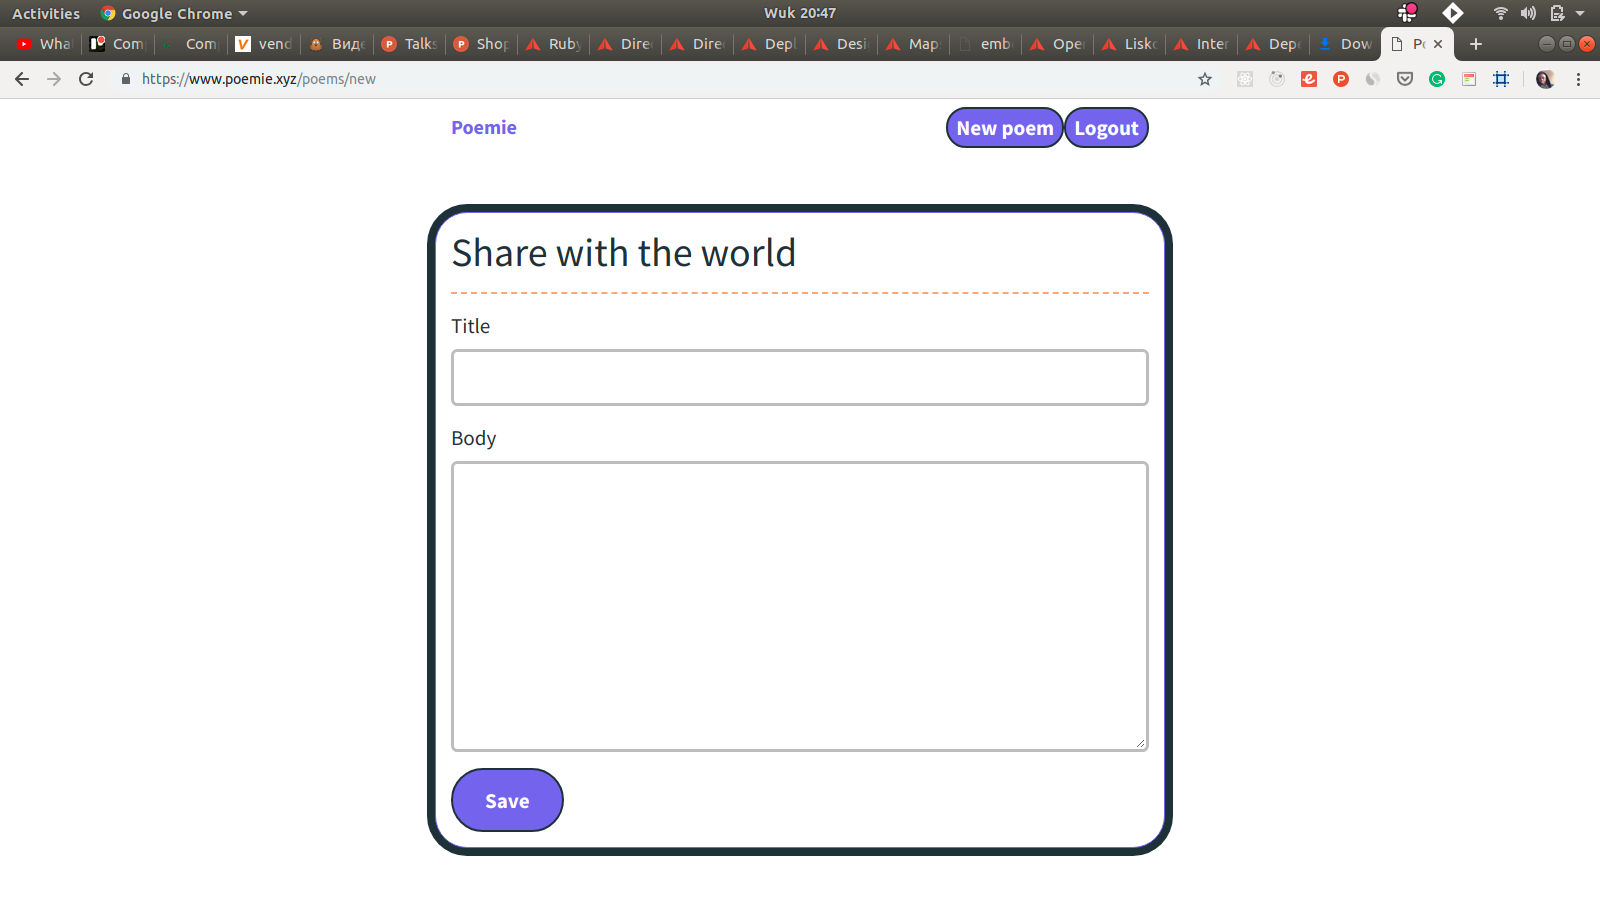Image resolution: width=1600 pixels, height=900 pixels.
Task: Click inside the Body text area
Action: coord(800,606)
